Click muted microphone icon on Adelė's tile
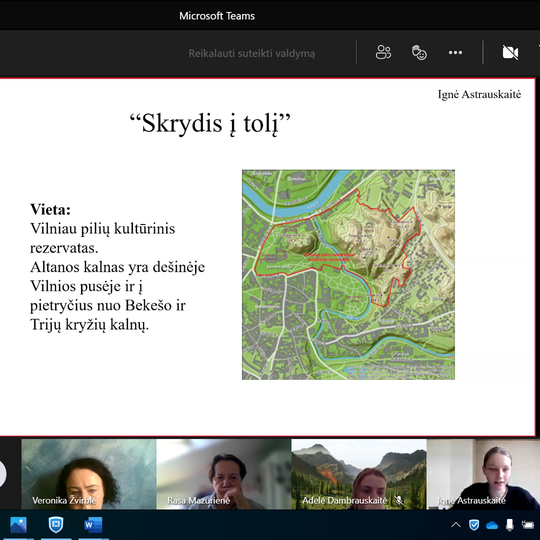 399,500
